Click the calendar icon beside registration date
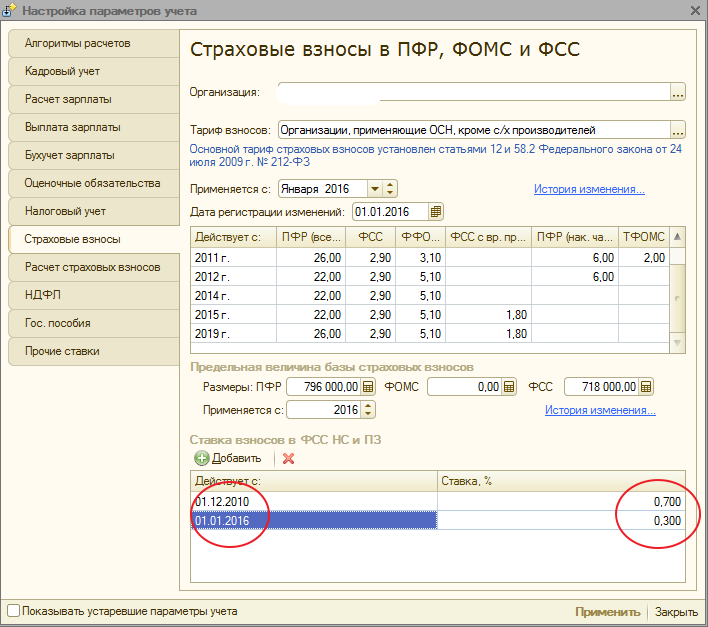This screenshot has height=627, width=708. pyautogui.click(x=436, y=212)
